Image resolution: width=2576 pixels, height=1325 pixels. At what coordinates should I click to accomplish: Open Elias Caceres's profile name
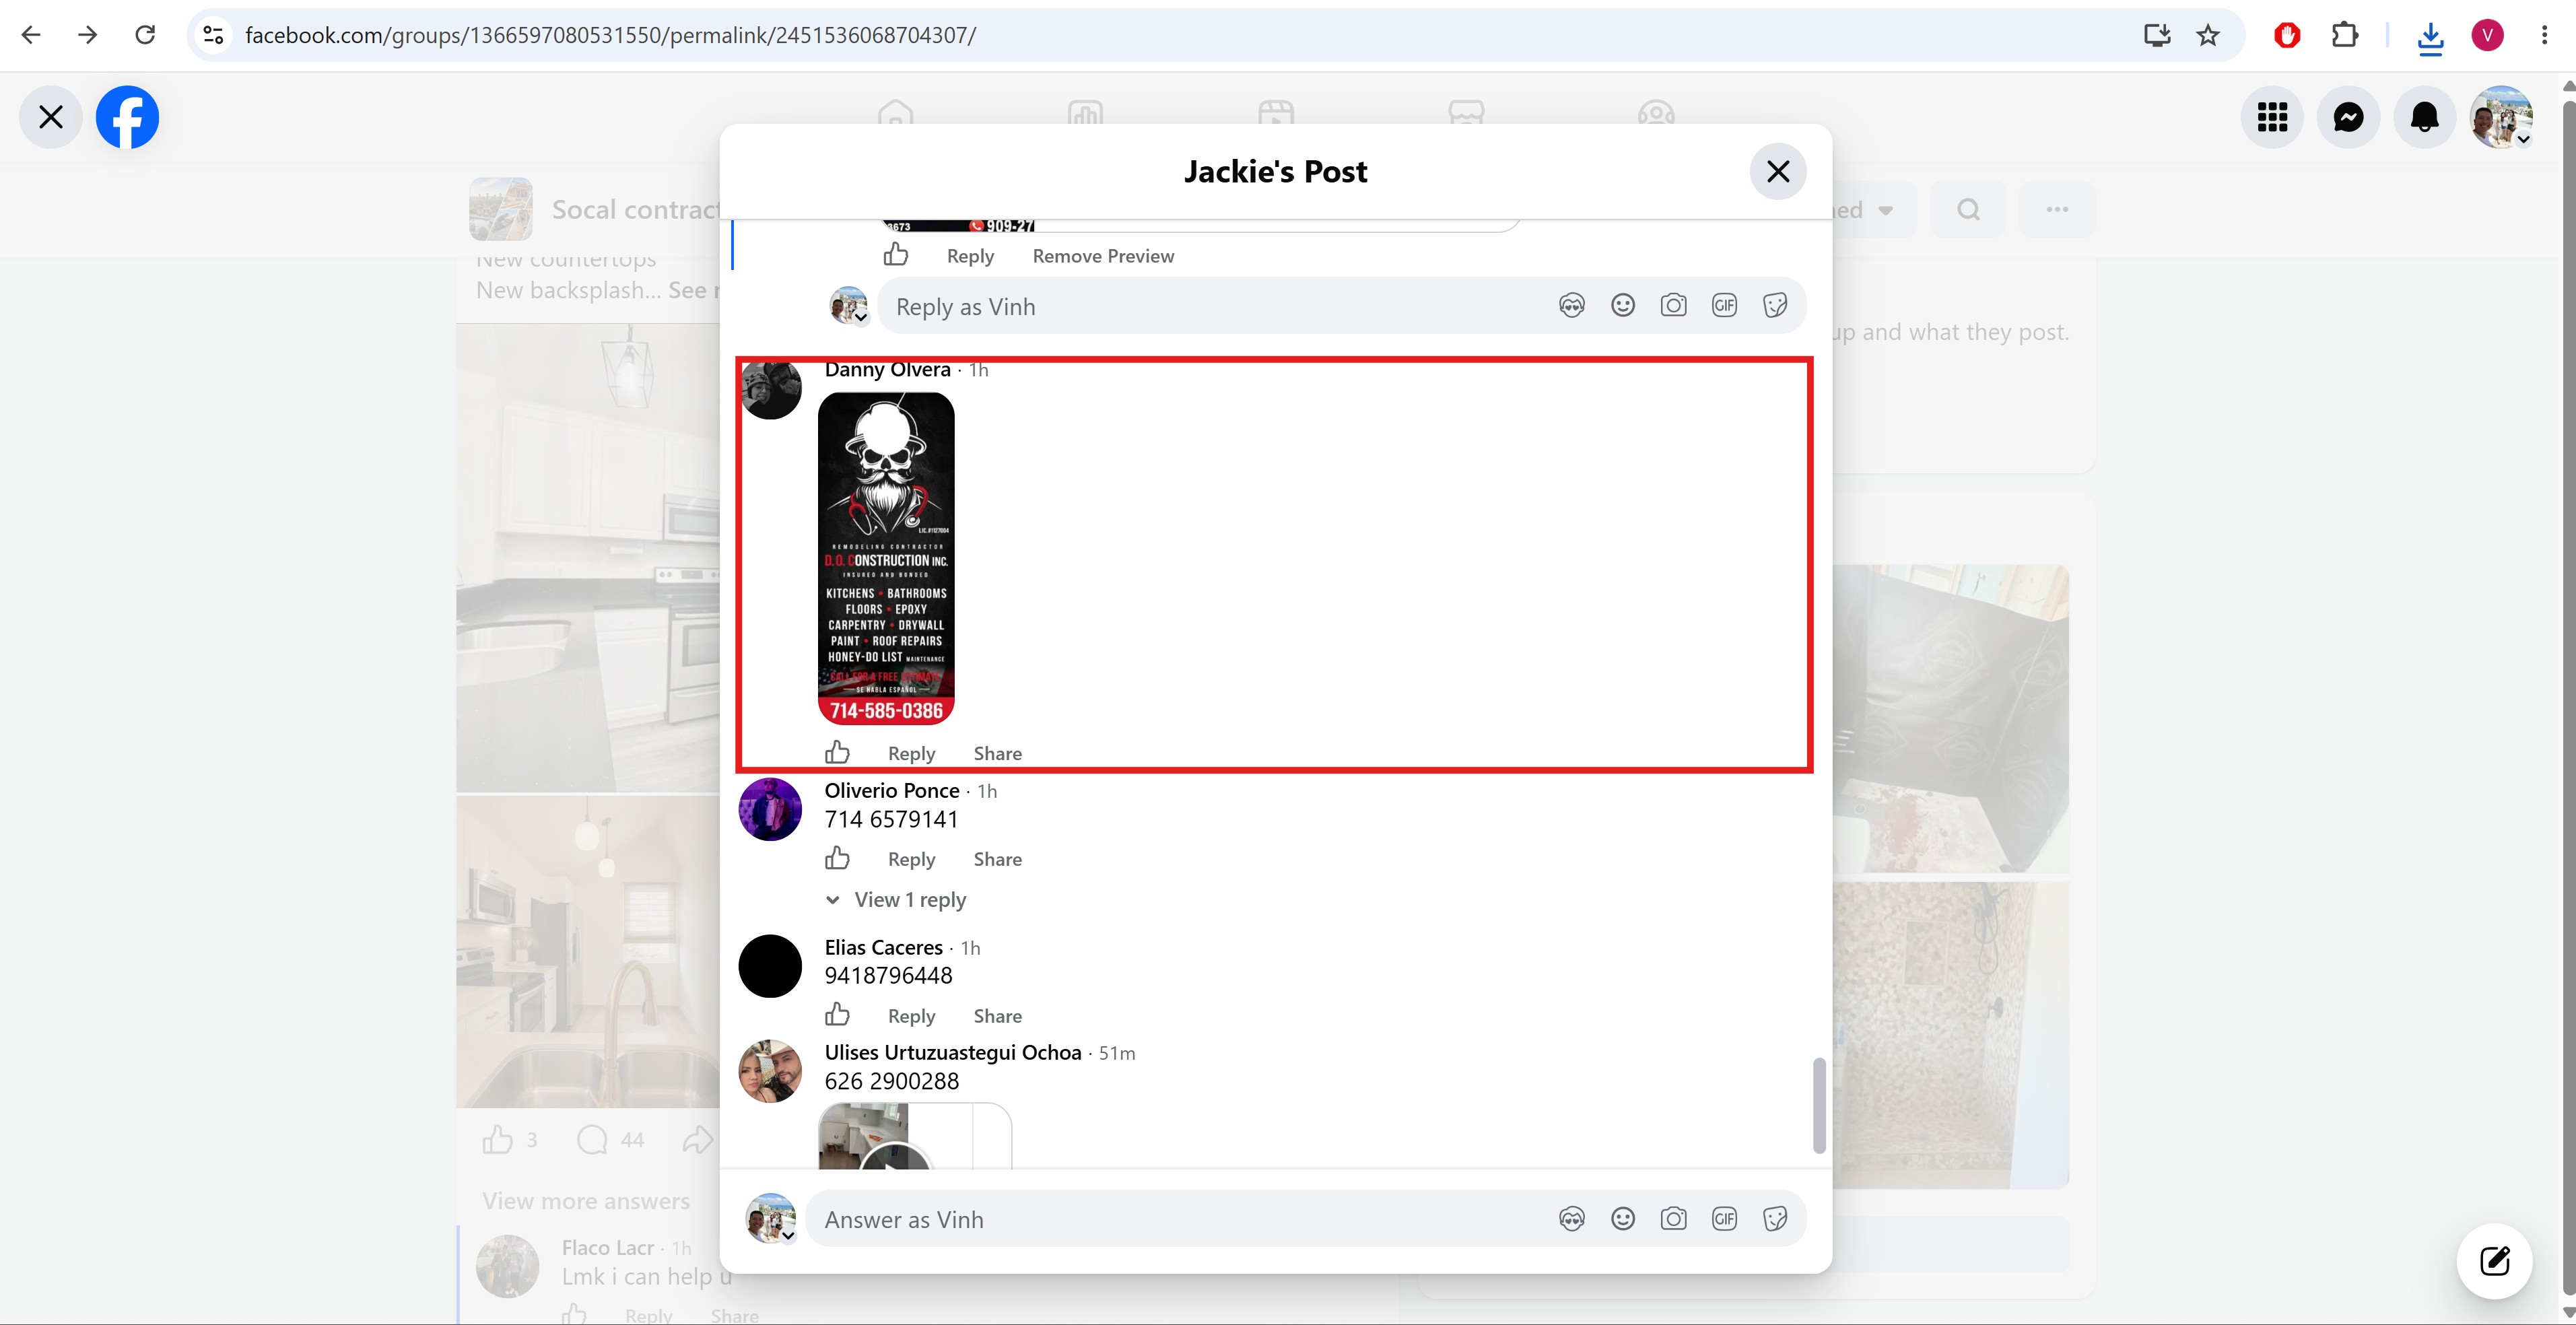click(883, 947)
